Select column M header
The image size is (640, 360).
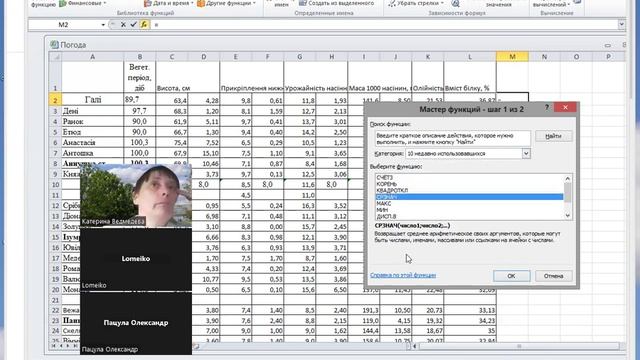coord(512,57)
